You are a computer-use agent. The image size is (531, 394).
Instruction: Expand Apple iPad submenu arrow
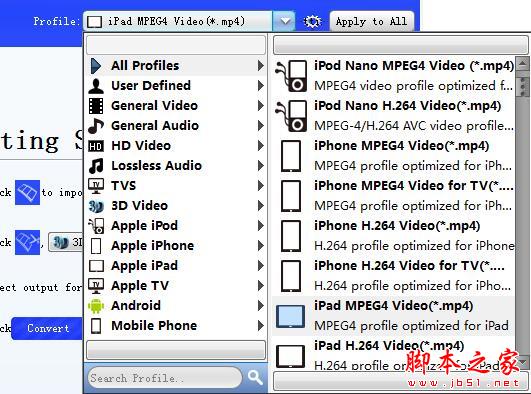(x=260, y=266)
